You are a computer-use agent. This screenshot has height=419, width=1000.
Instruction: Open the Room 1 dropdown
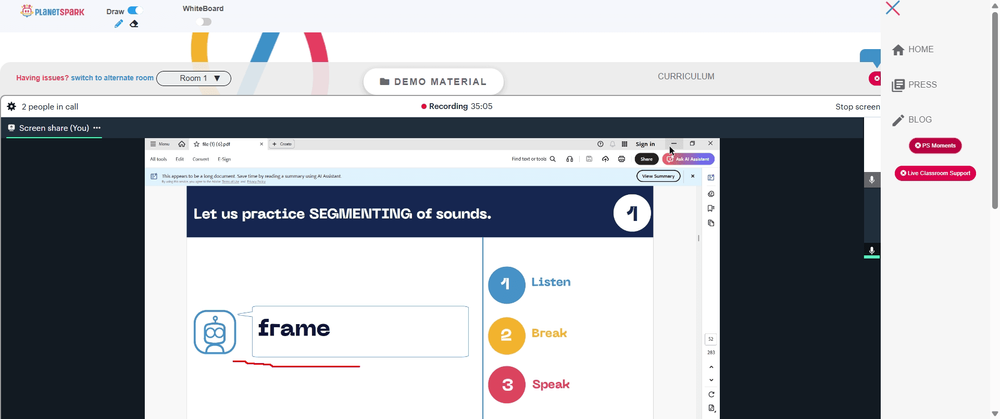pyautogui.click(x=194, y=78)
